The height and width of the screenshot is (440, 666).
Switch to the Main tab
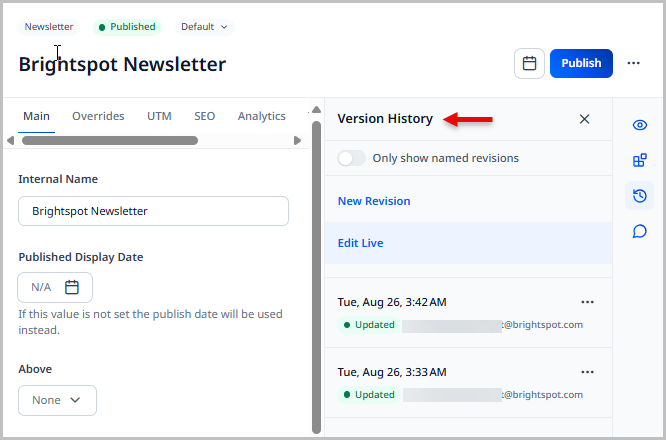pos(37,116)
